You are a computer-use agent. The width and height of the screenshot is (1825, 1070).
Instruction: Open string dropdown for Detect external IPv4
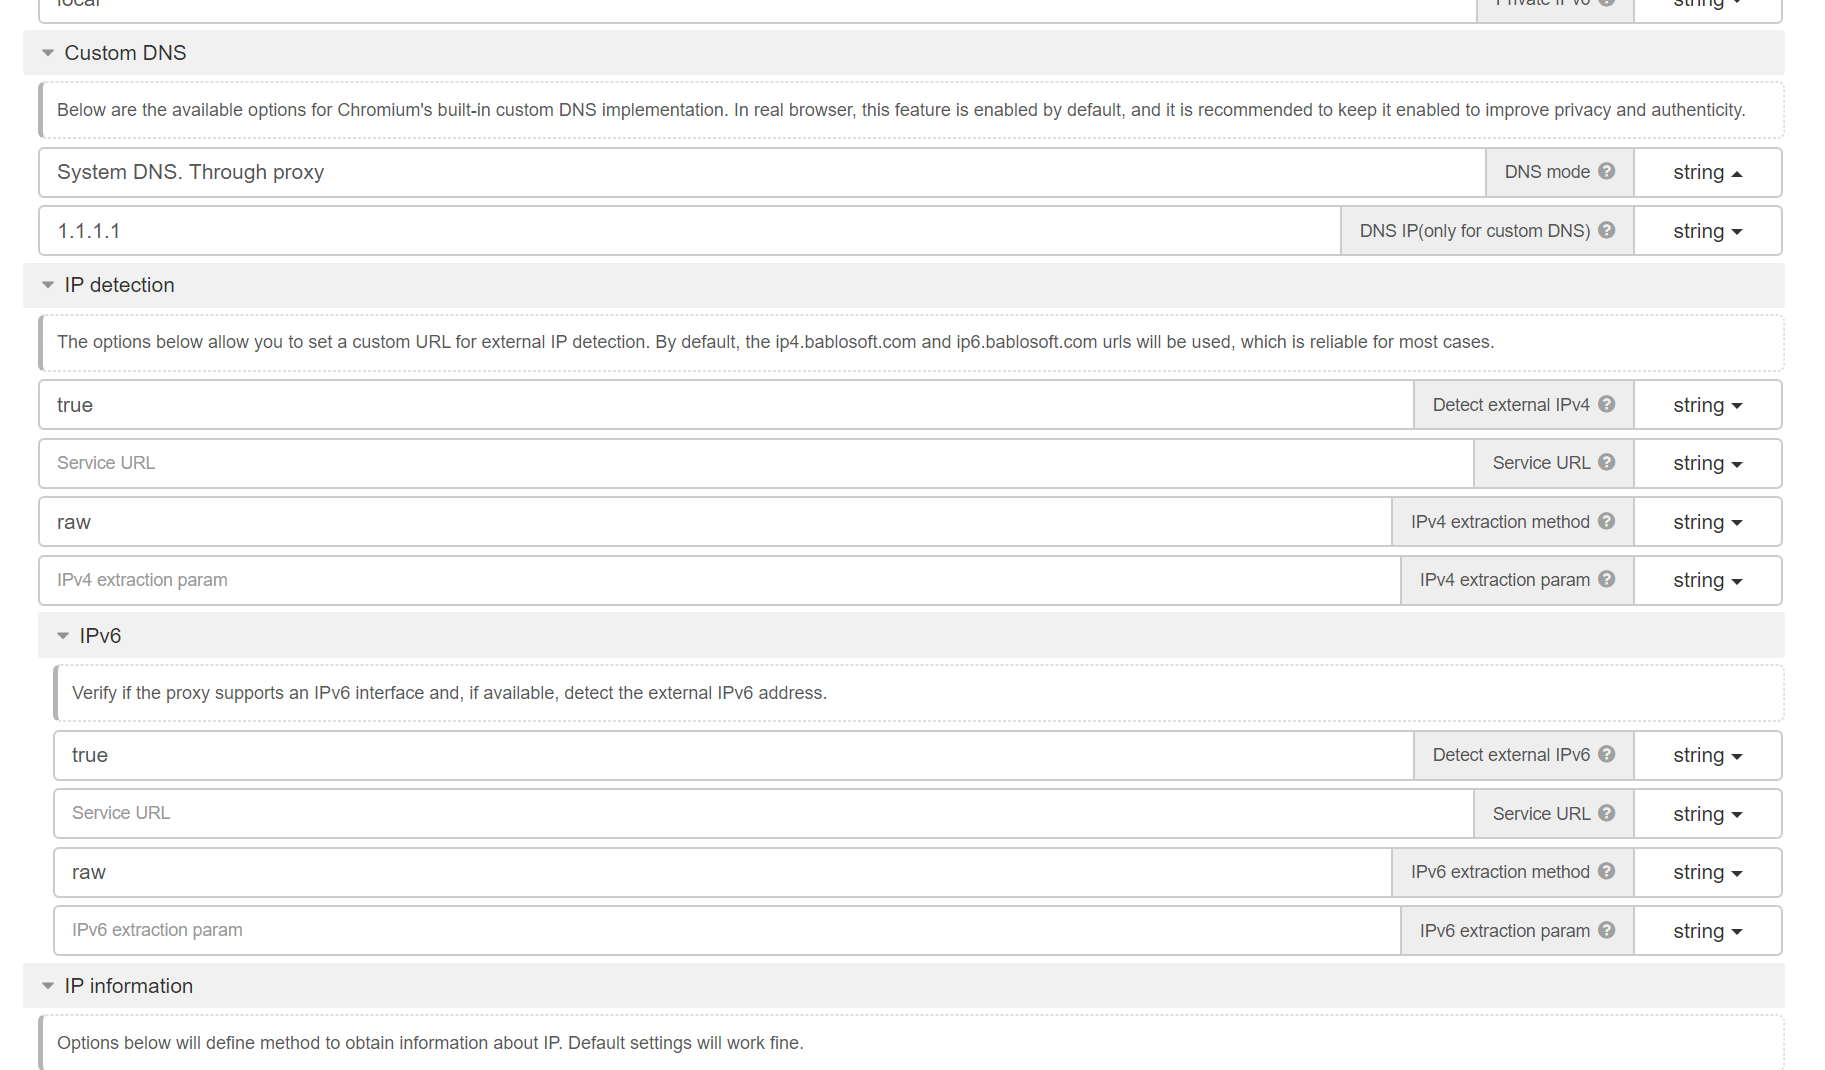coord(1707,405)
